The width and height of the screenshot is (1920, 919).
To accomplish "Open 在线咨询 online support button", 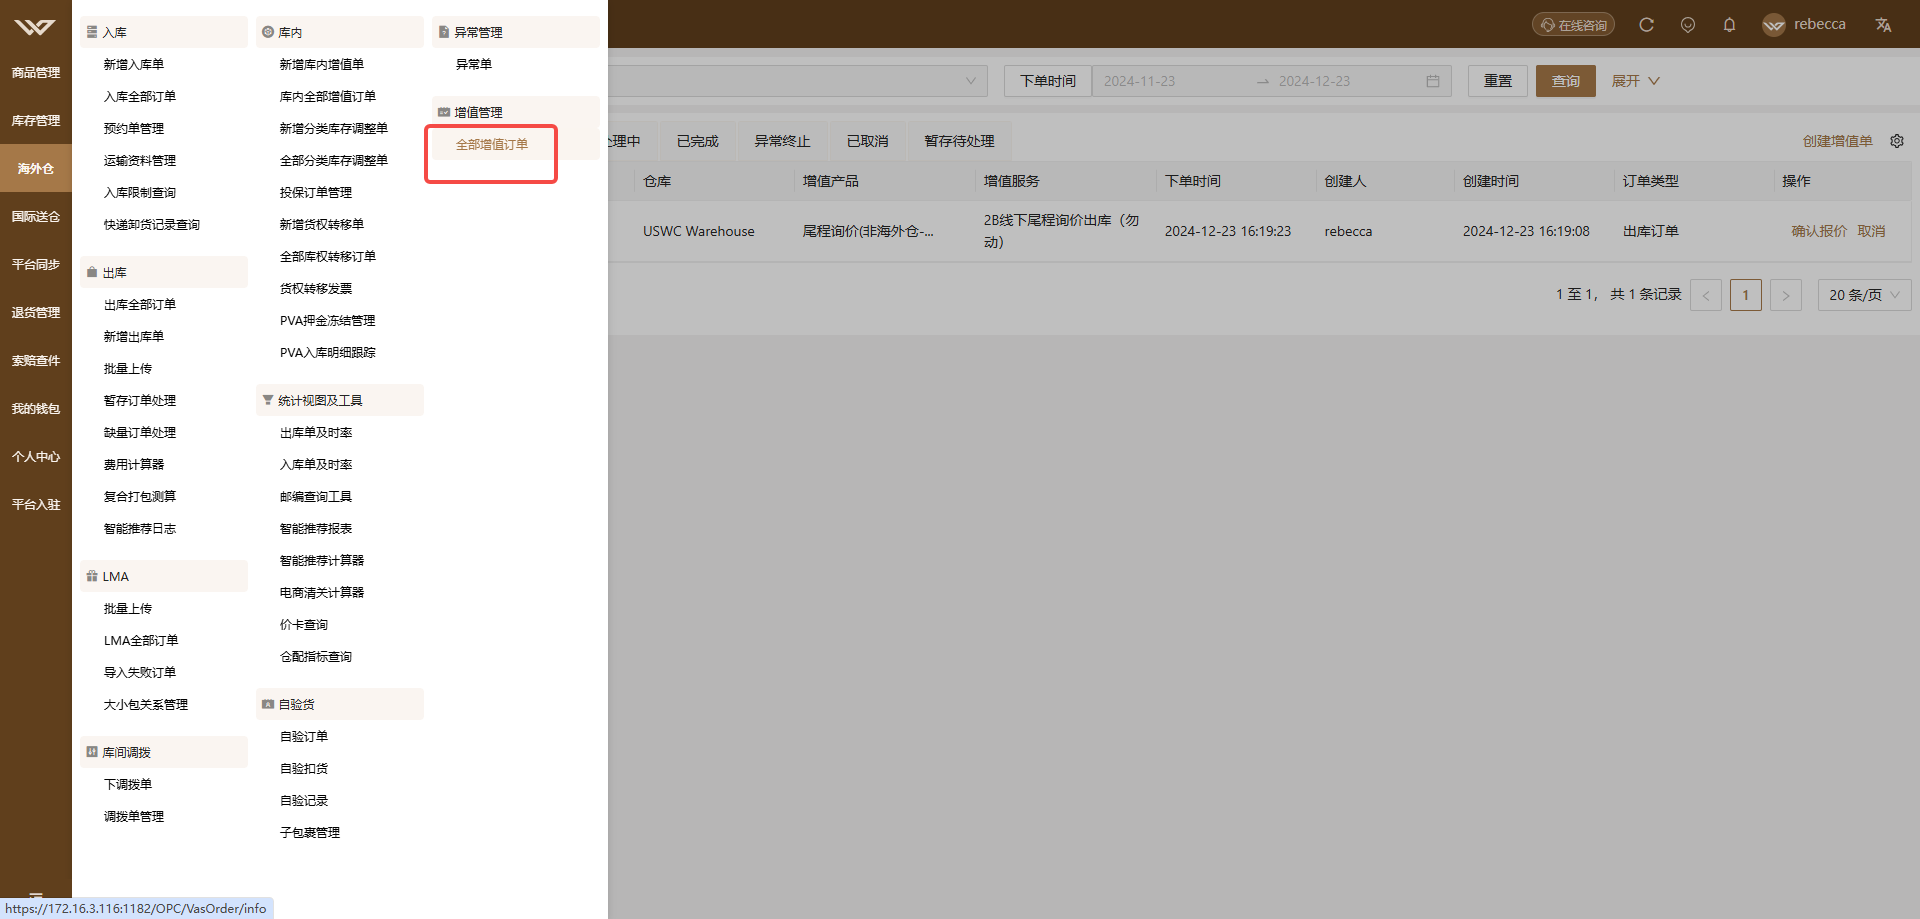I will [x=1574, y=25].
